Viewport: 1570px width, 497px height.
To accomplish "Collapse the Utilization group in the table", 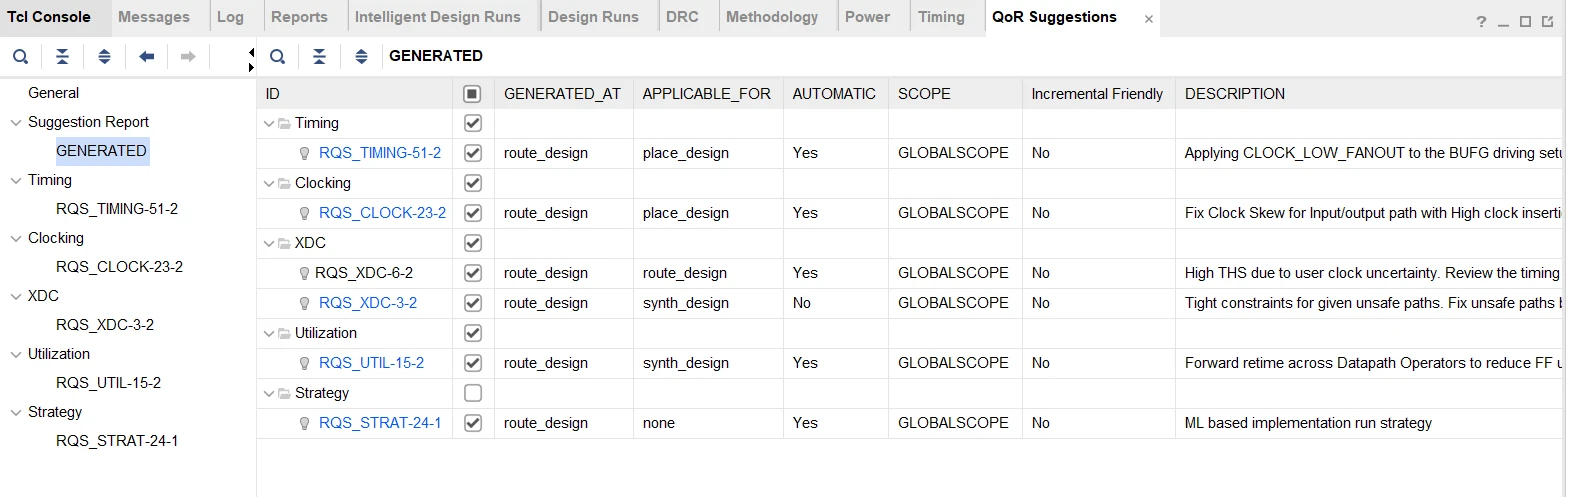I will click(x=269, y=333).
